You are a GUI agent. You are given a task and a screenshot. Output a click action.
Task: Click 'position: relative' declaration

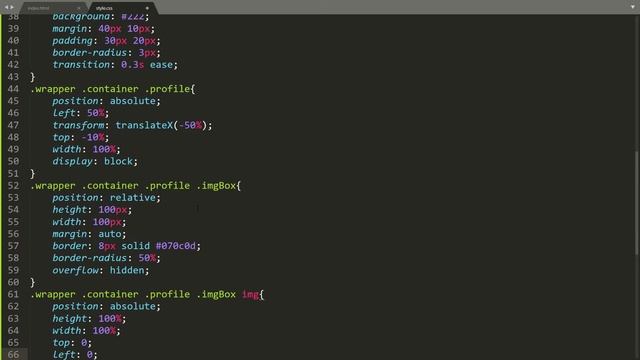(106, 198)
